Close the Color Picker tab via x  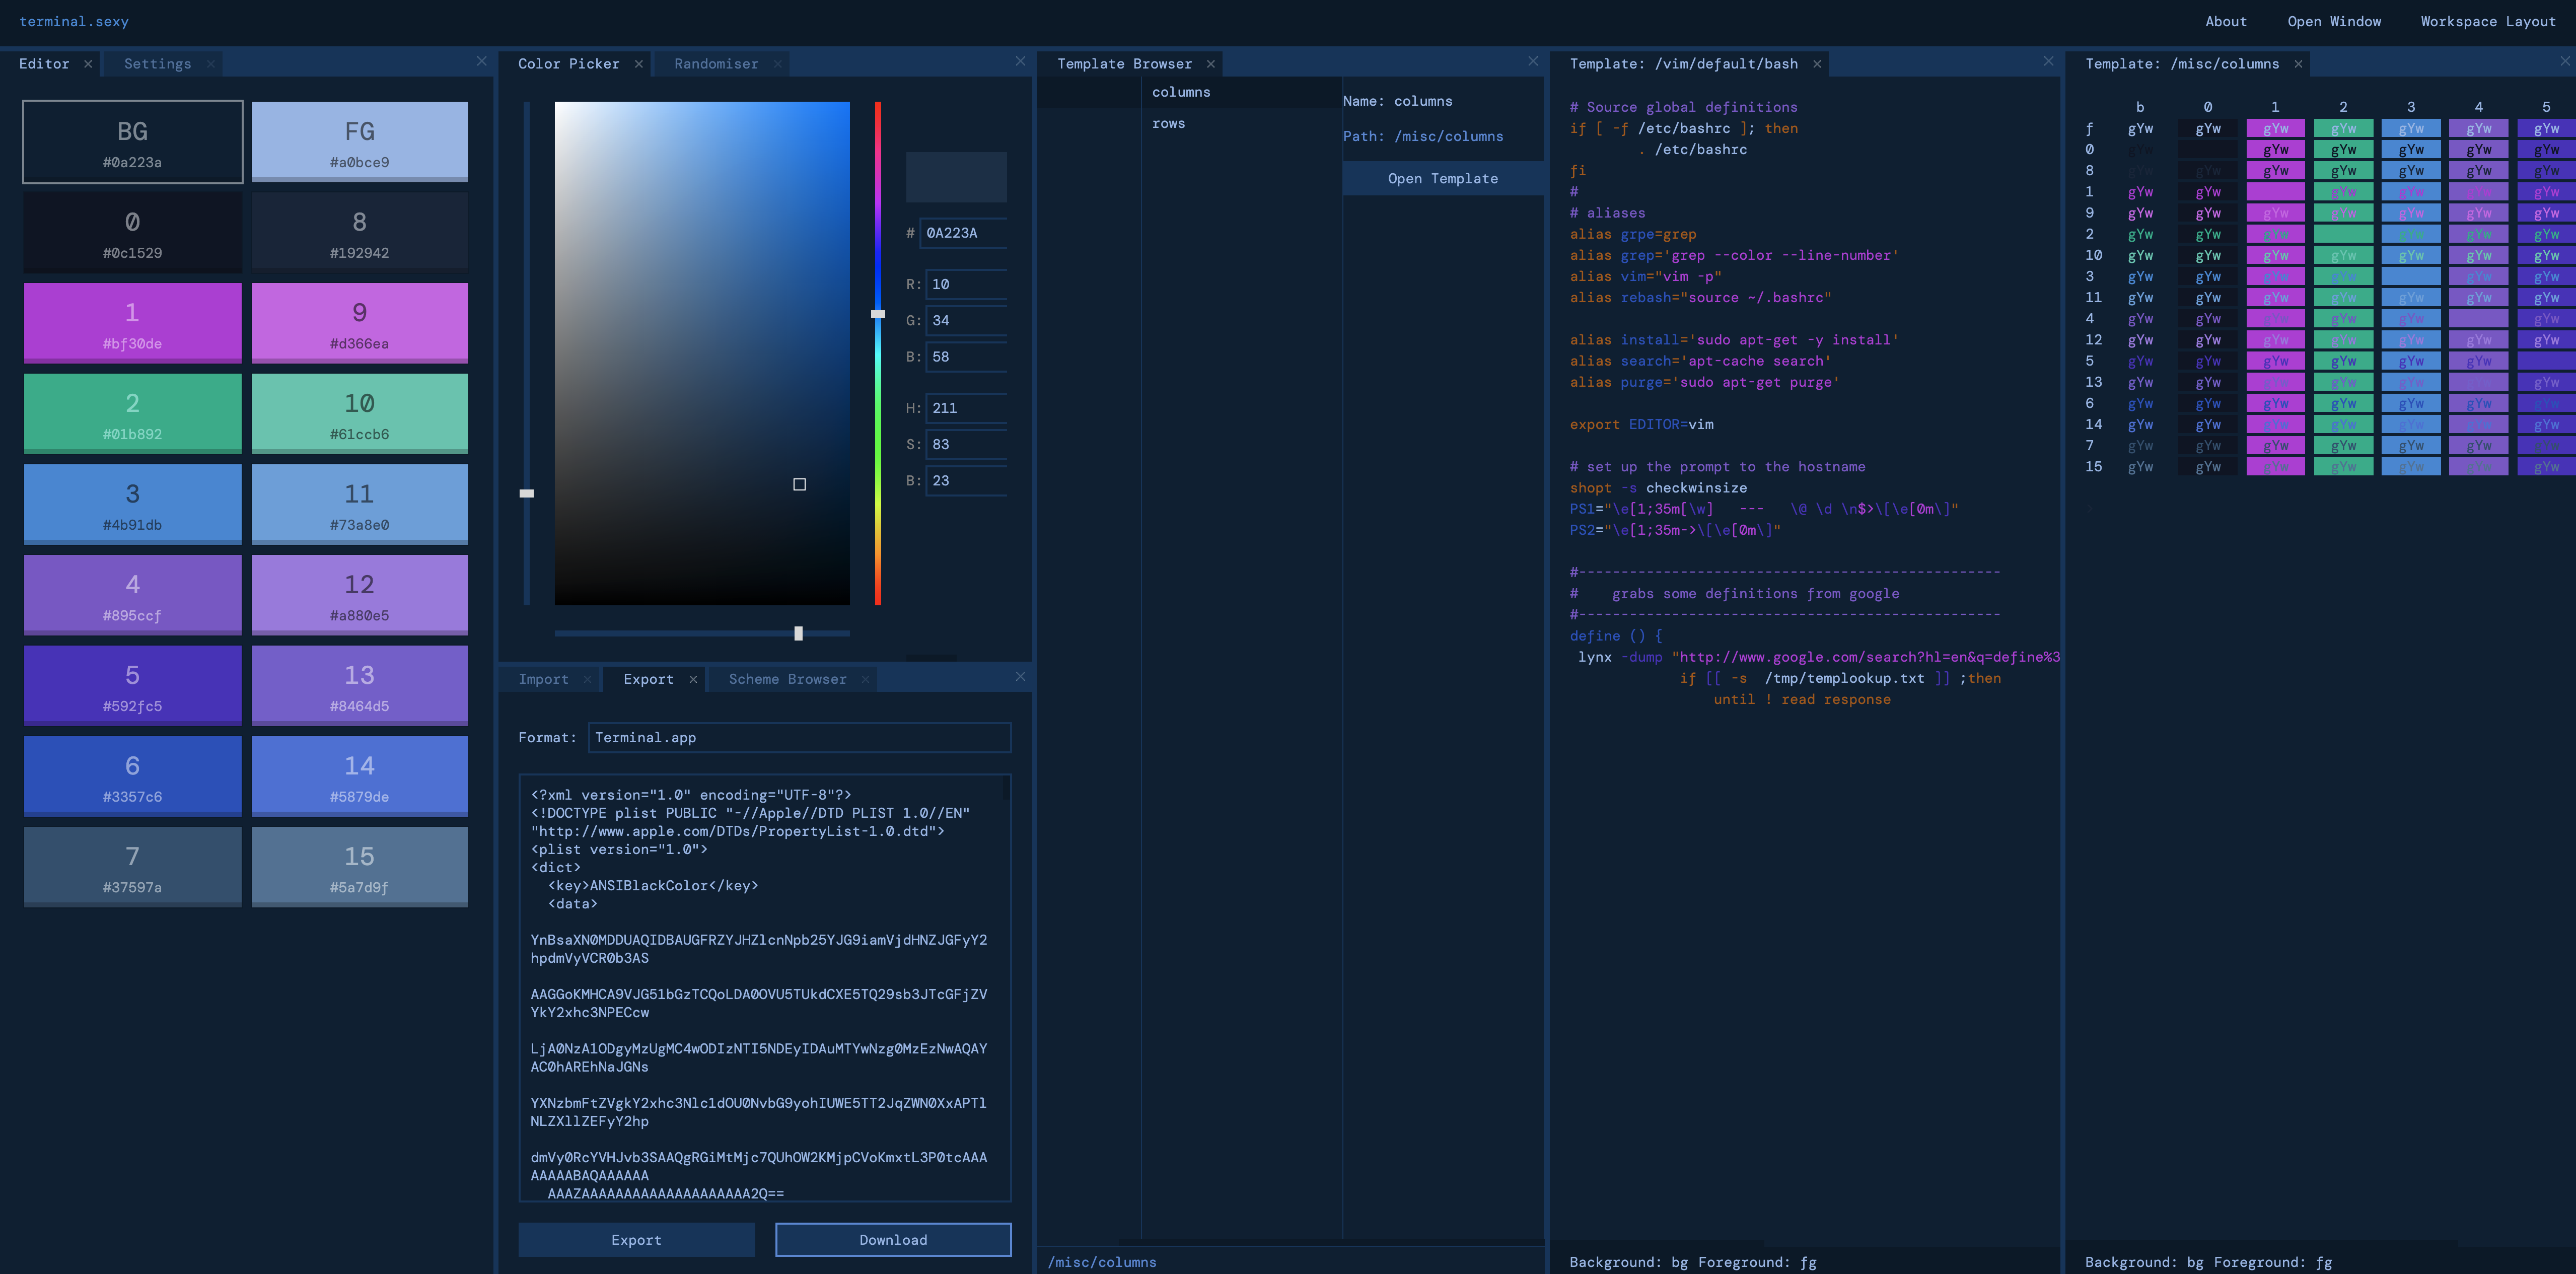[x=639, y=64]
